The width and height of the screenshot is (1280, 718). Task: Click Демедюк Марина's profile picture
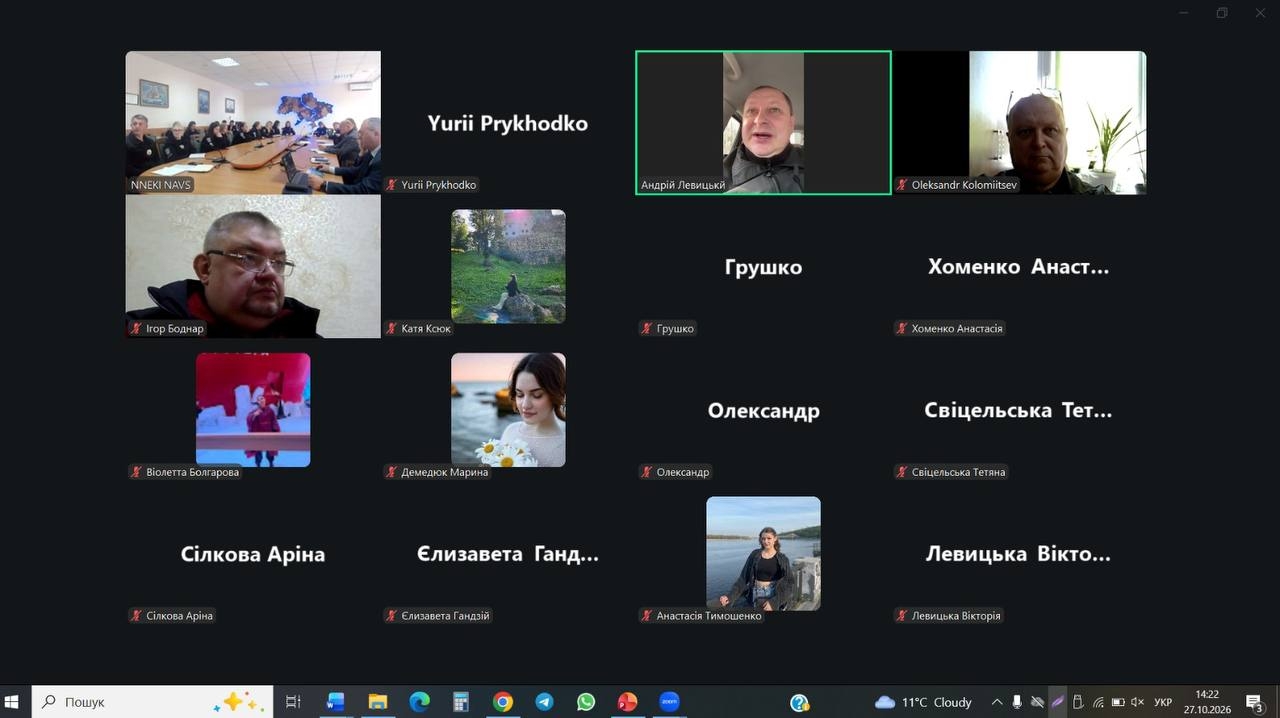click(508, 410)
